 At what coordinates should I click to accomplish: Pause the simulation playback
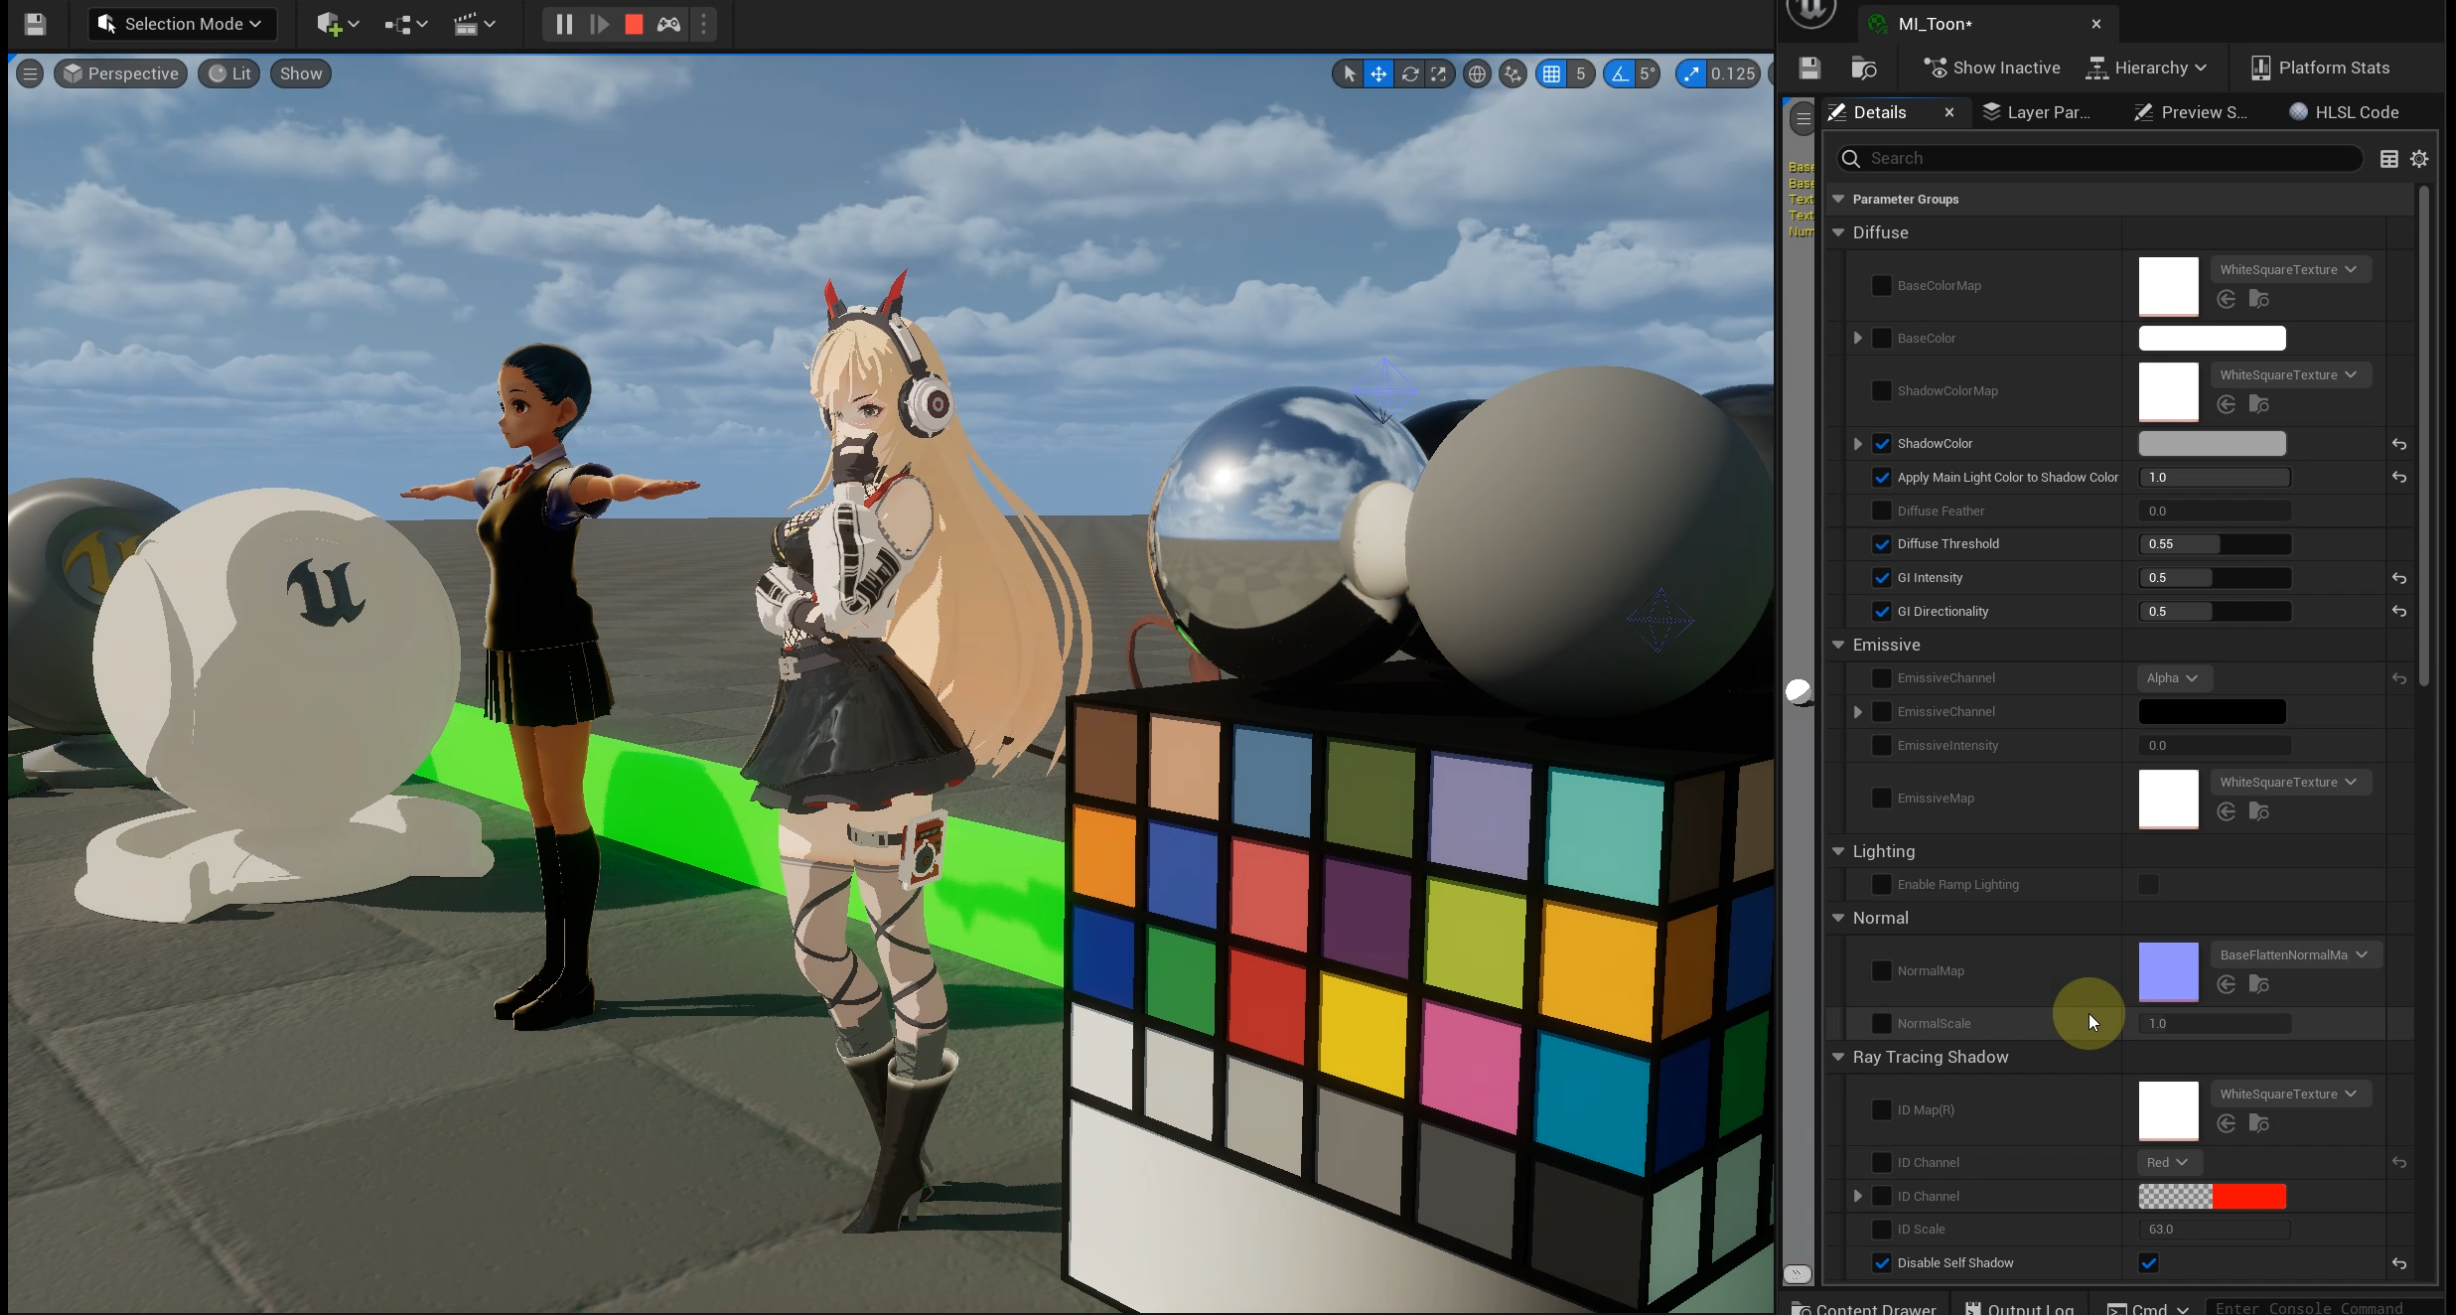(563, 24)
